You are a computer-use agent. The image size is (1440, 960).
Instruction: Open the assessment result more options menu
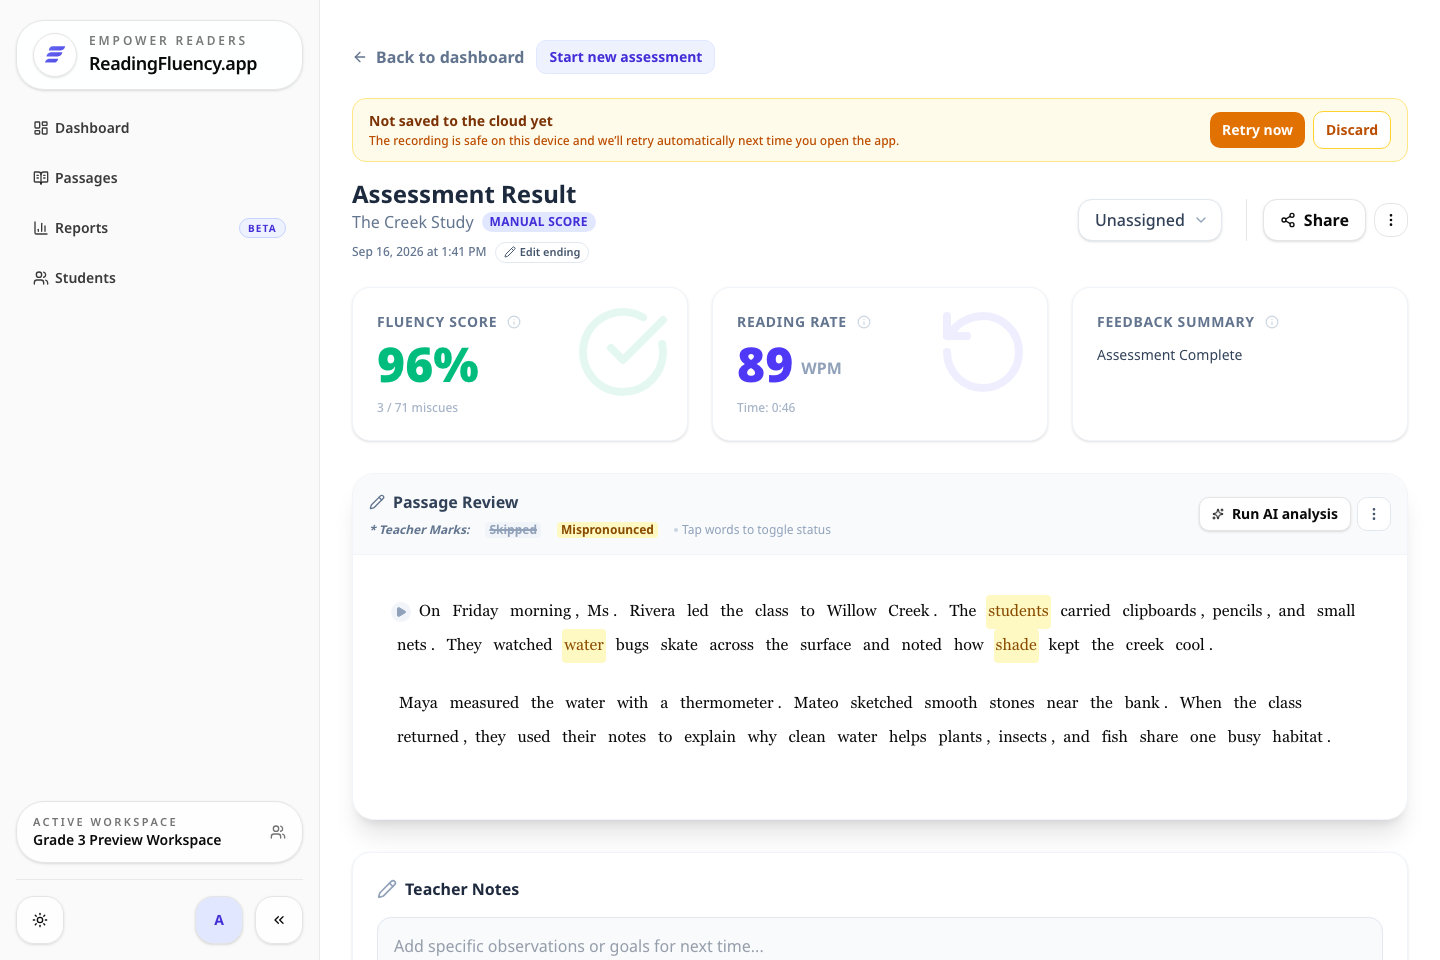click(1391, 220)
